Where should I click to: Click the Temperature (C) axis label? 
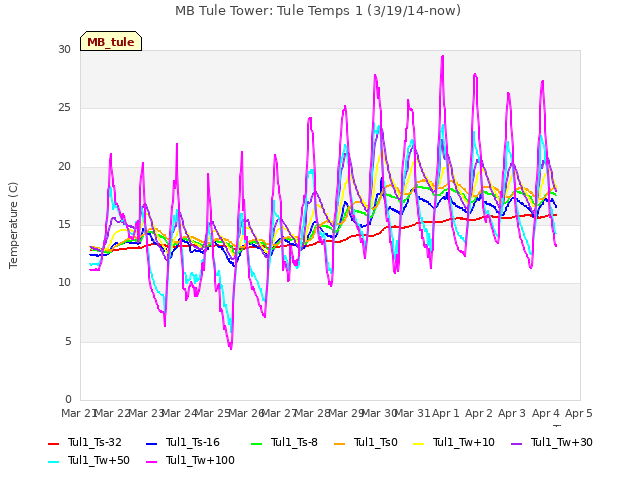tap(13, 225)
